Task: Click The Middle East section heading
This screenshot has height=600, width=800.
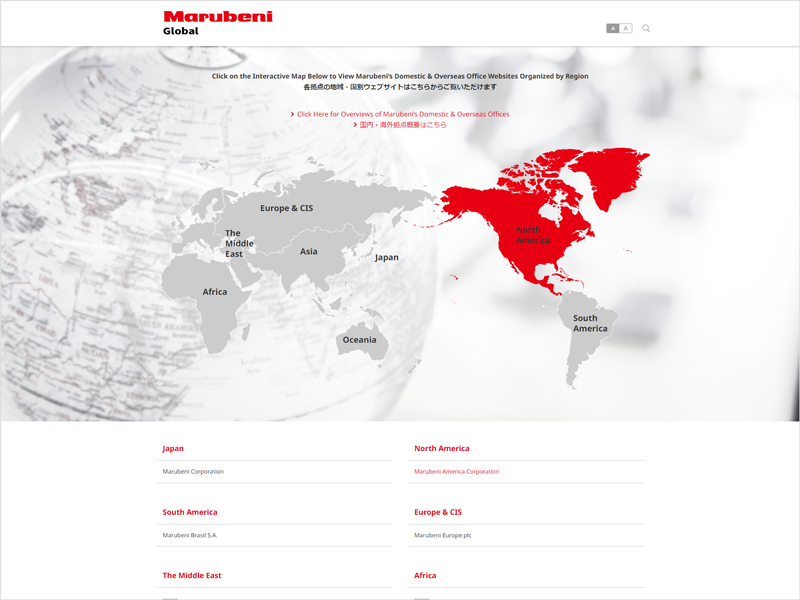Action: [192, 576]
